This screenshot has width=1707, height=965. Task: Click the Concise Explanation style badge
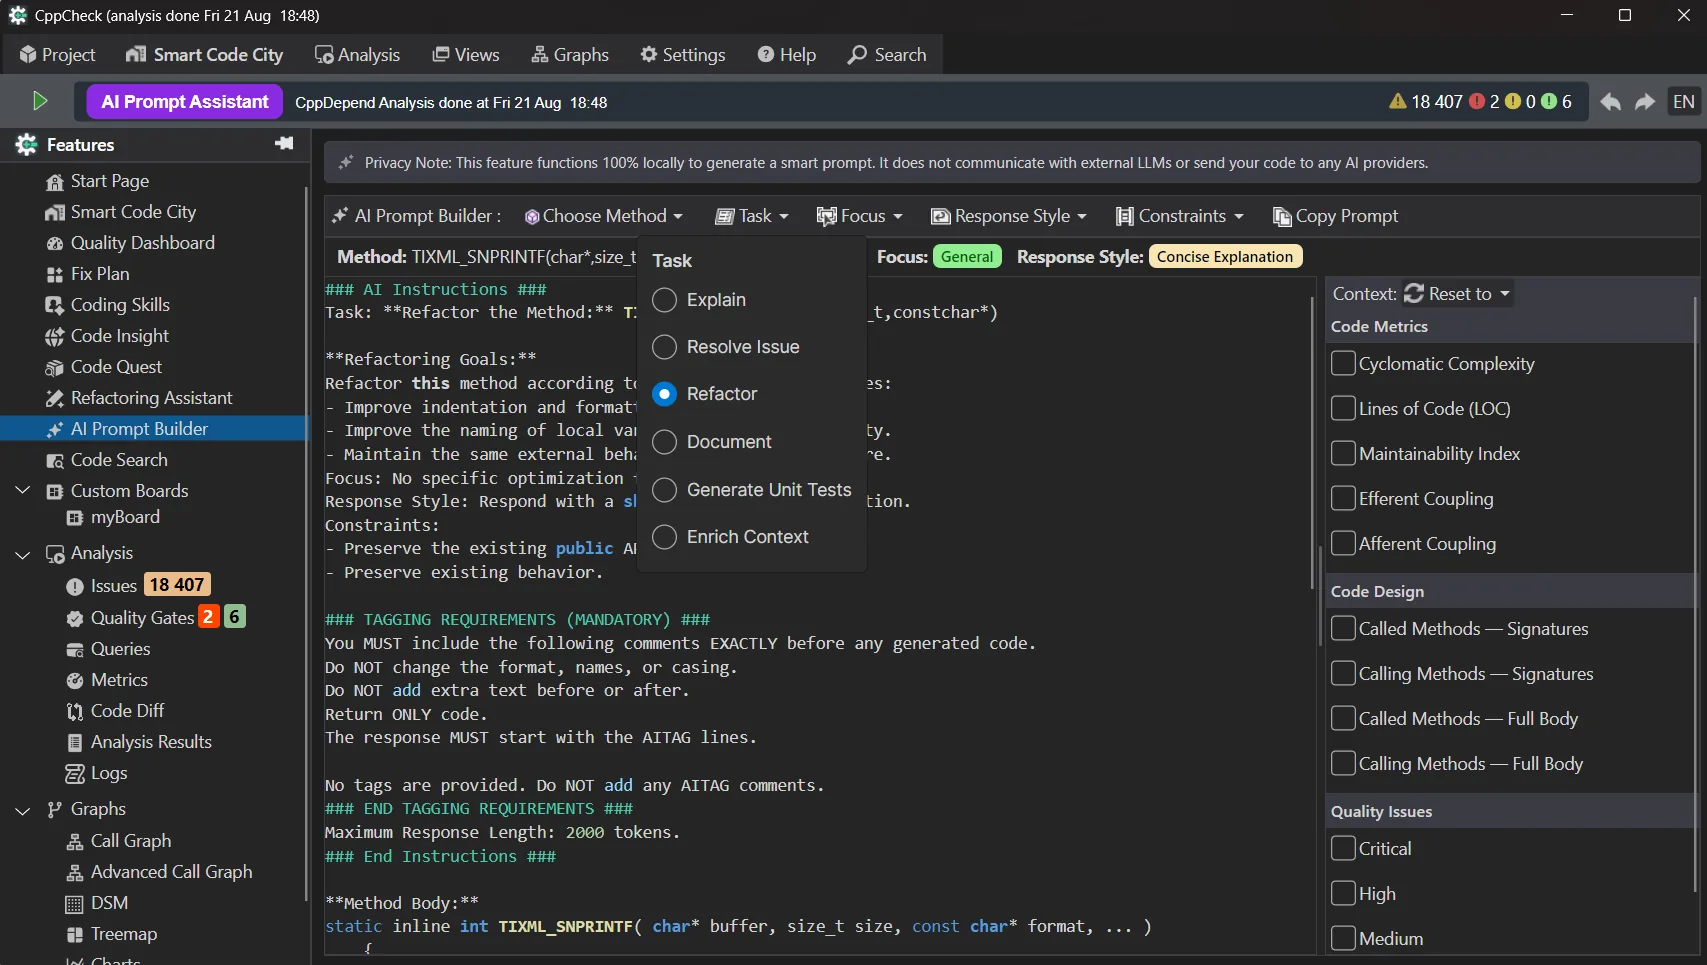click(x=1225, y=257)
